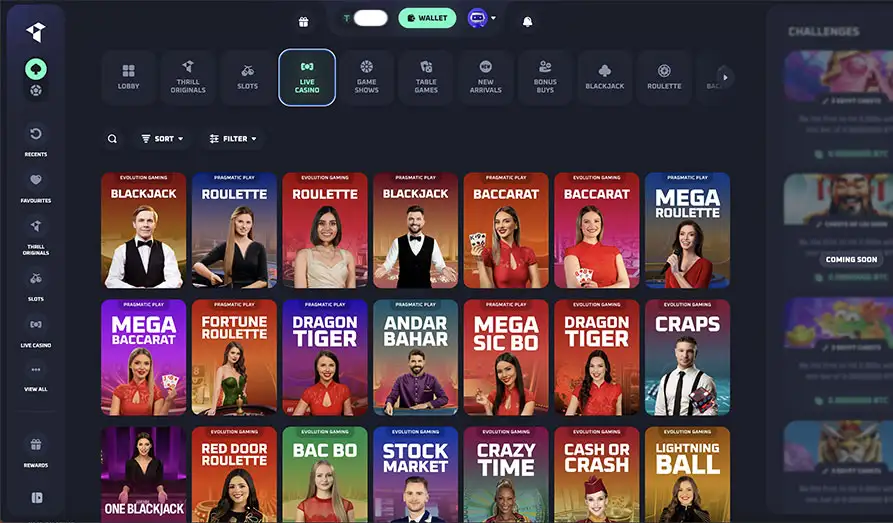Open Mega Roulette game

[x=687, y=230]
